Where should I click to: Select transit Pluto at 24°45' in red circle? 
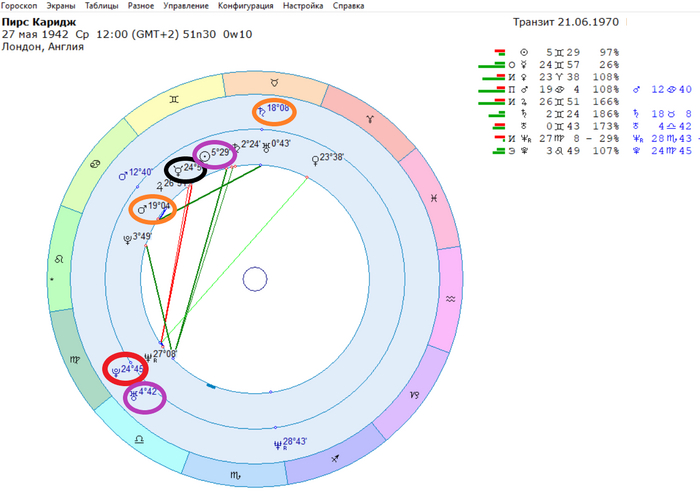(x=131, y=369)
